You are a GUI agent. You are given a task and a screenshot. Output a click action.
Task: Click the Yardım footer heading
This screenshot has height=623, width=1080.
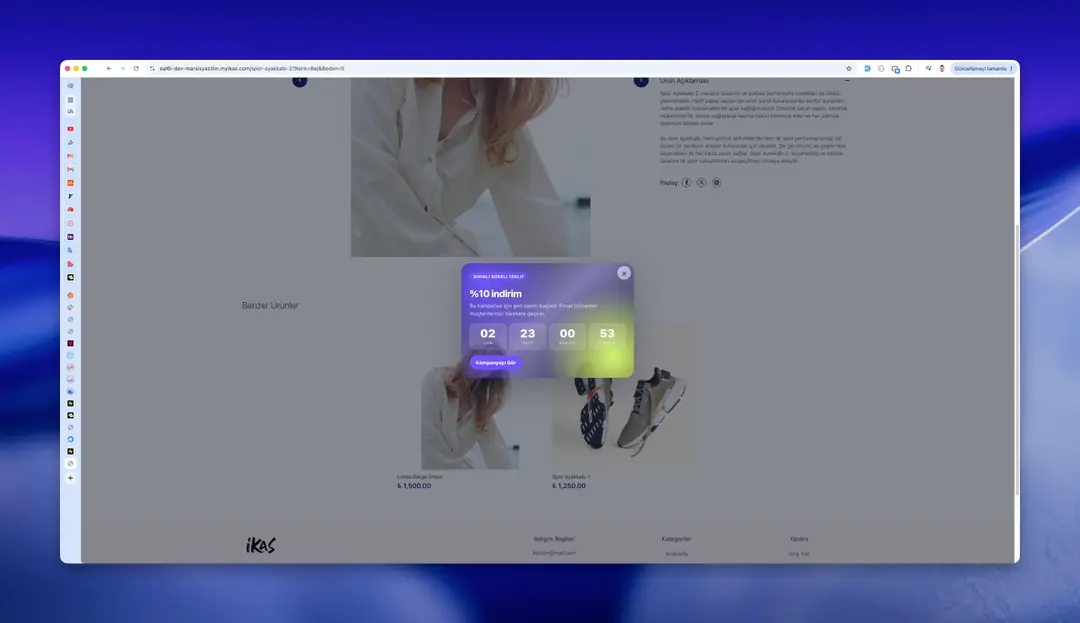[799, 539]
